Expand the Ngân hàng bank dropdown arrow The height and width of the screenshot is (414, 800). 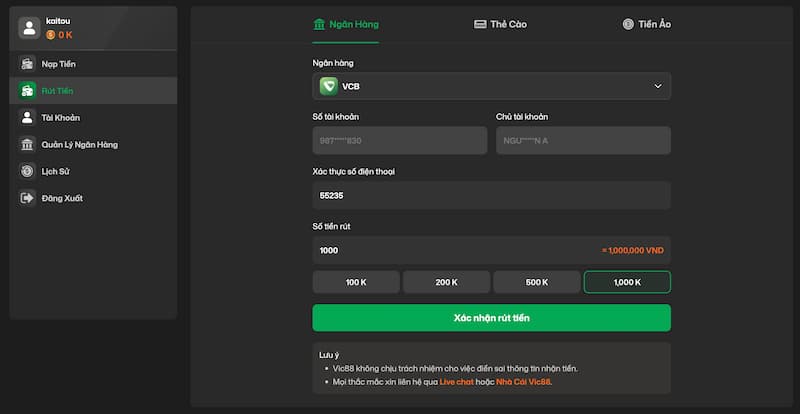click(x=658, y=86)
